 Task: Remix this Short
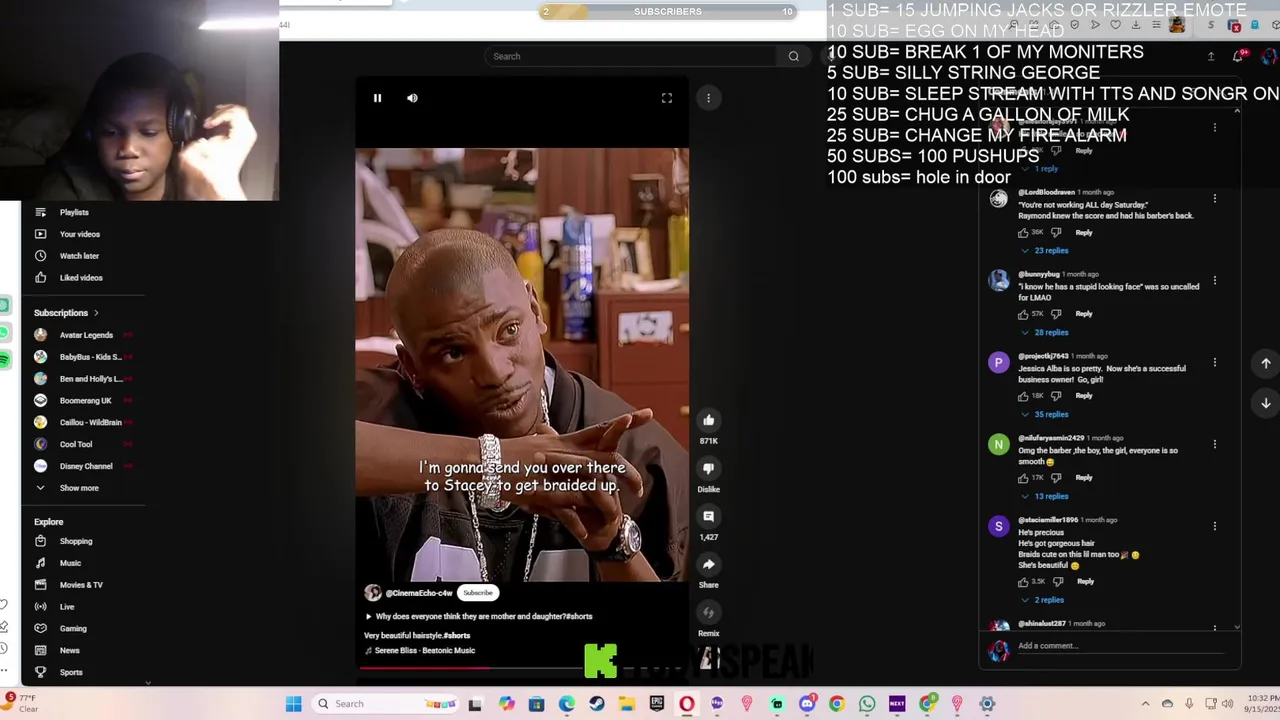708,612
